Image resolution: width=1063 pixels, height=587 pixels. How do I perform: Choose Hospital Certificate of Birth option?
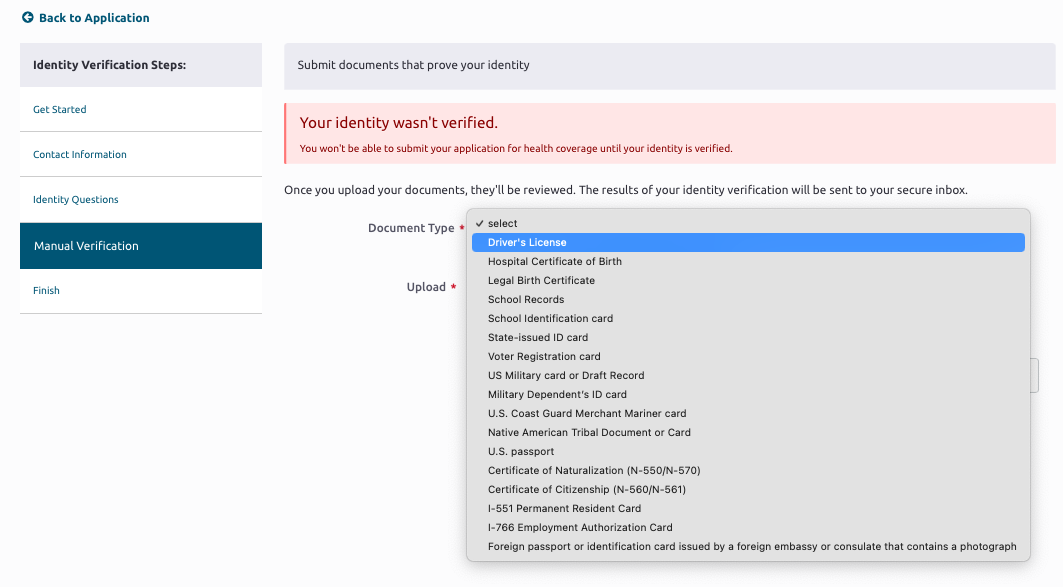(x=748, y=262)
